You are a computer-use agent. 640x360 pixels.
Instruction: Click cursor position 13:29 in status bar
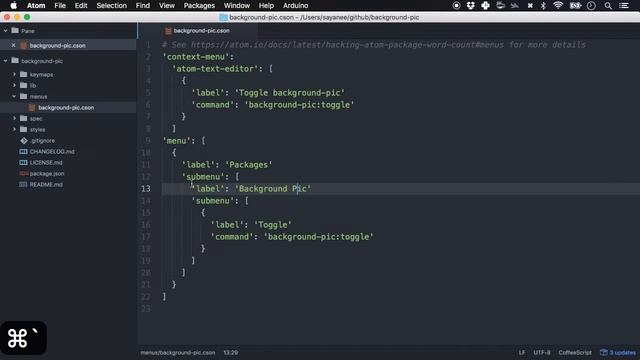click(x=231, y=353)
